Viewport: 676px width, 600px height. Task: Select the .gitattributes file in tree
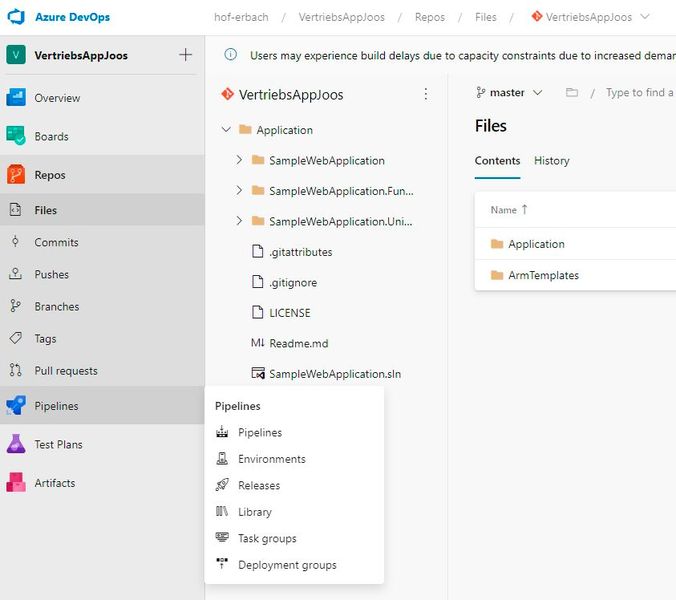tap(300, 252)
